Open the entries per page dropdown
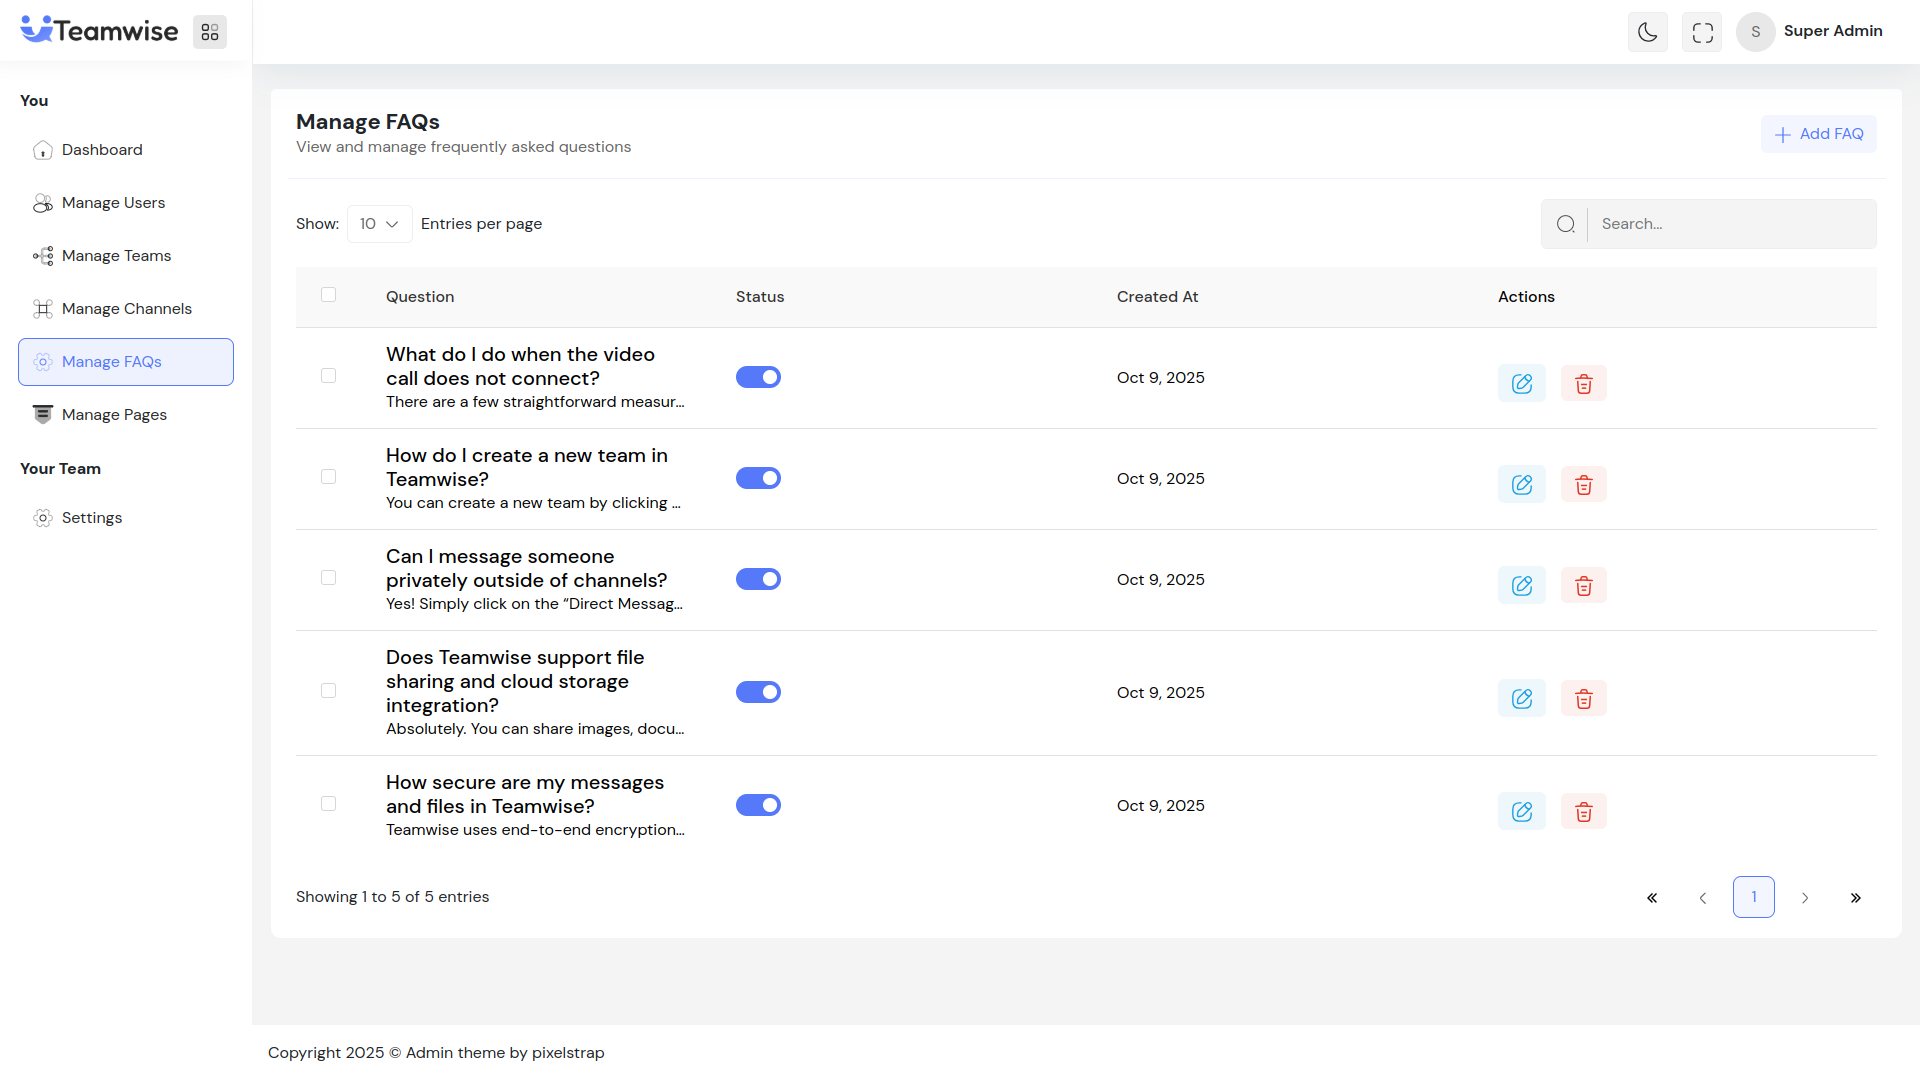1920x1080 pixels. click(379, 224)
